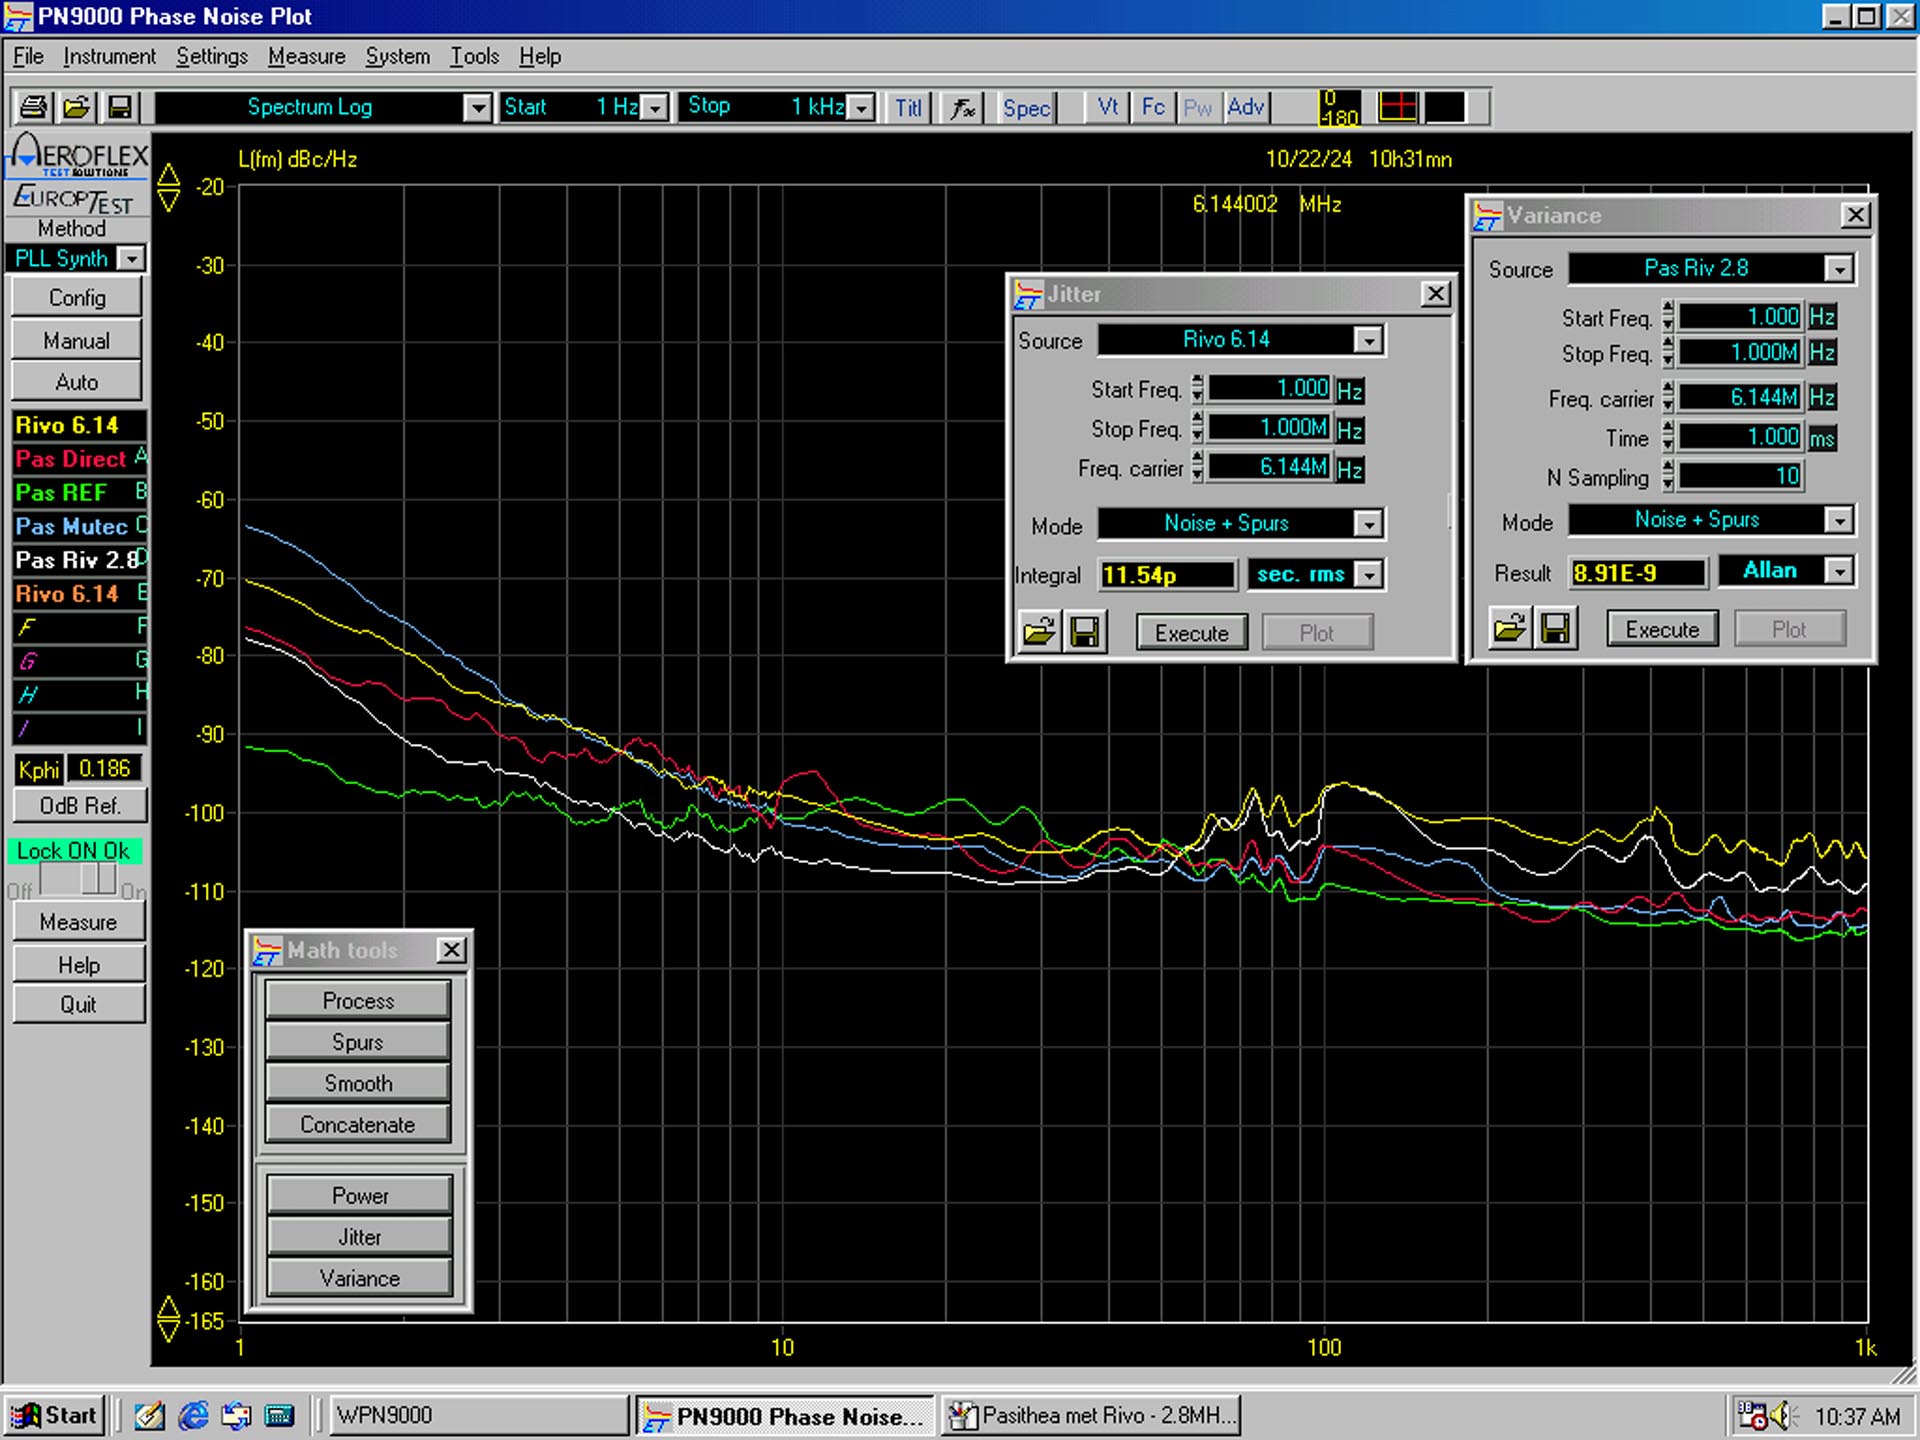This screenshot has width=1920, height=1440.
Task: Open the Tools menu
Action: tap(474, 56)
